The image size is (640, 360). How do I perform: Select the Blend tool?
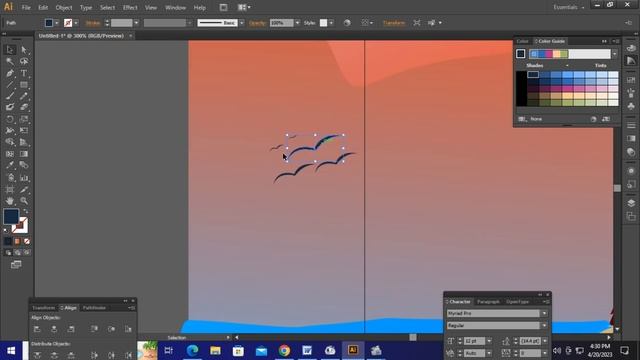pyautogui.click(x=24, y=165)
